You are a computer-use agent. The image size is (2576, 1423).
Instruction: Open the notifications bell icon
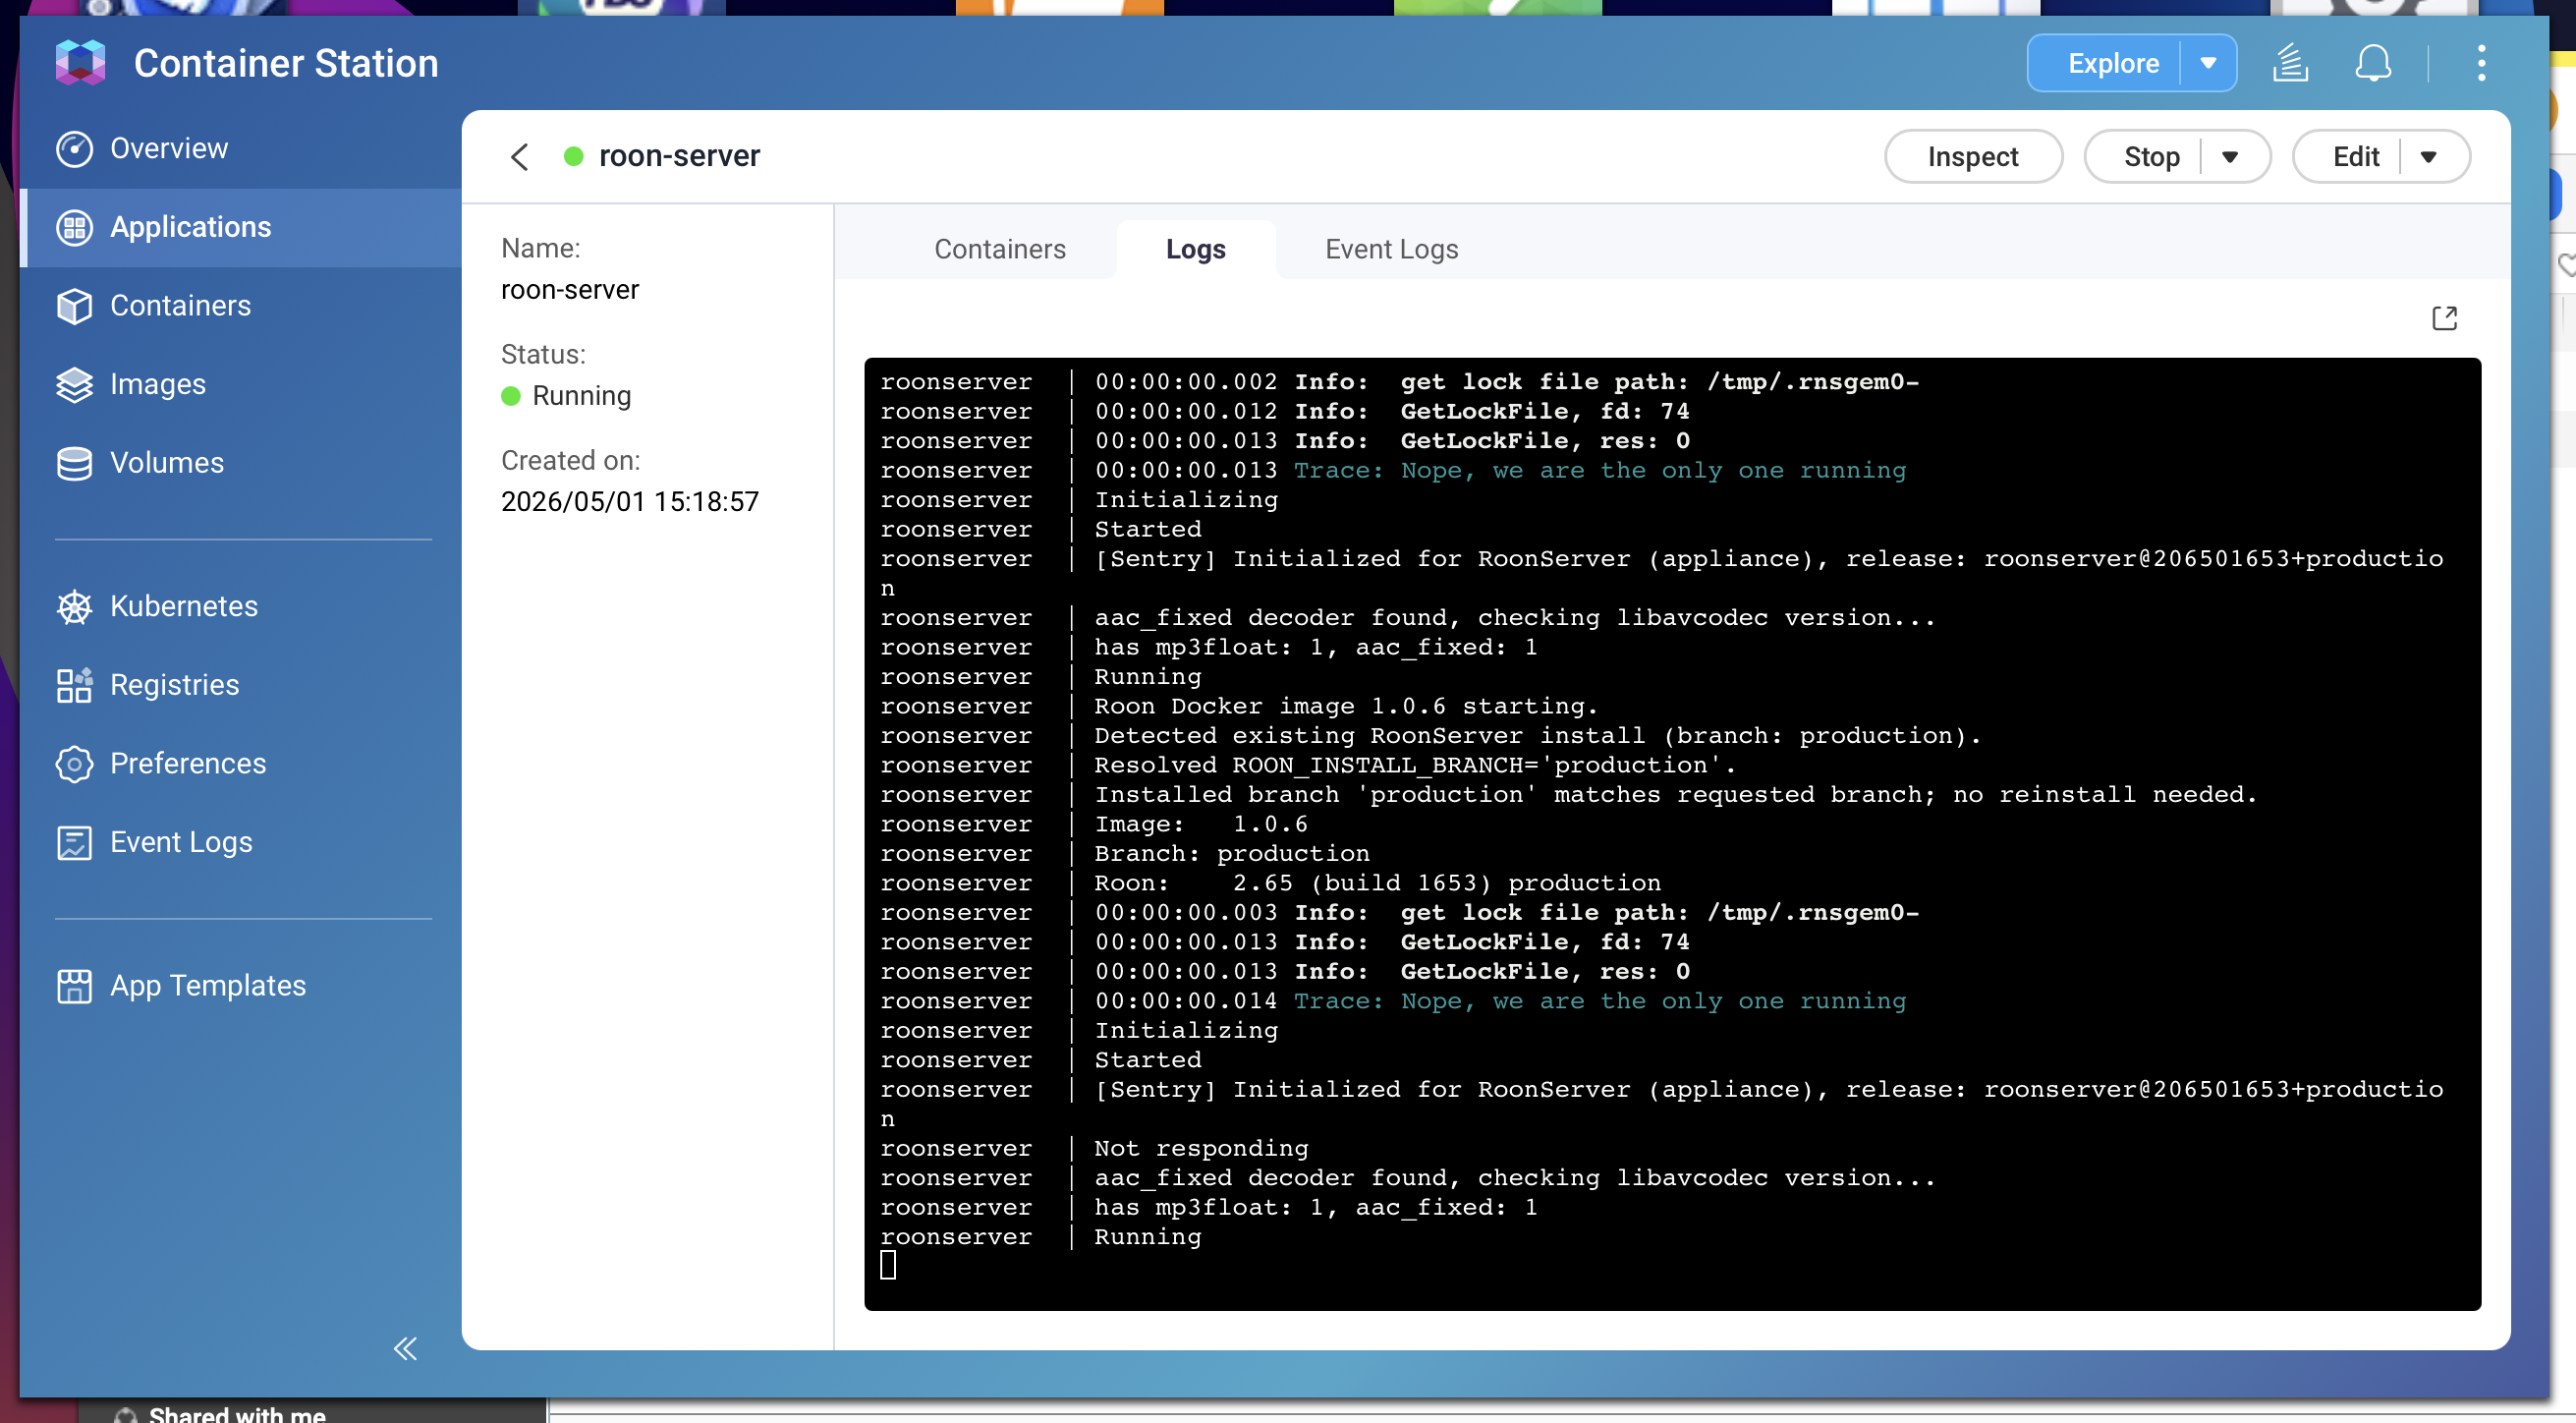[2372, 63]
